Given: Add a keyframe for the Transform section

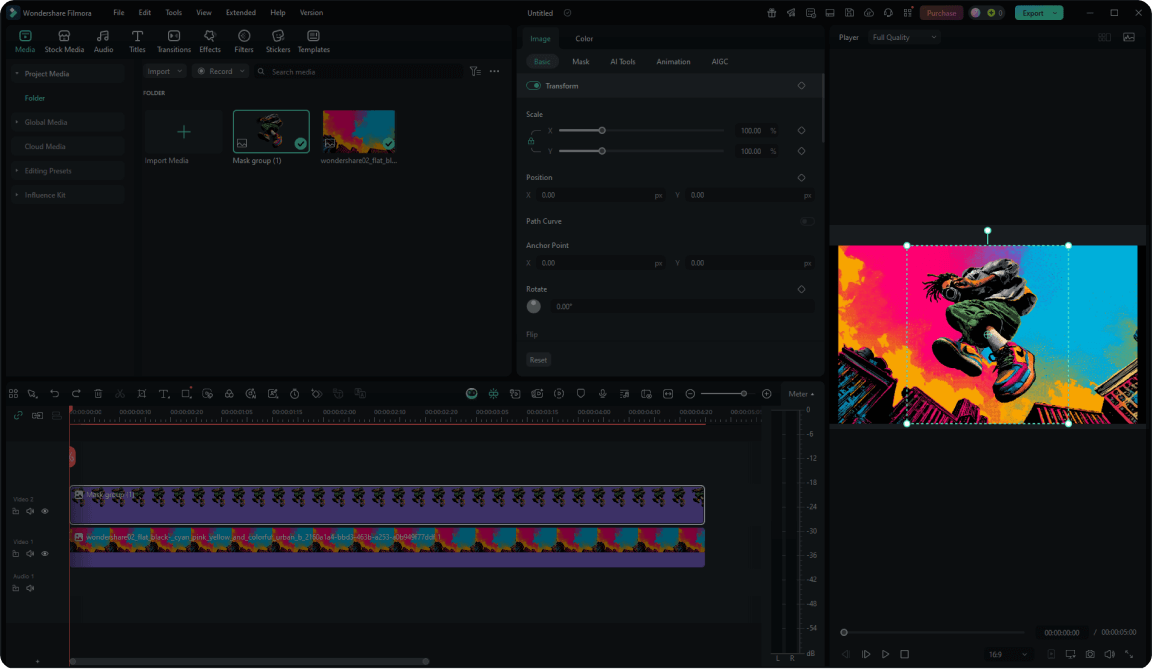Looking at the screenshot, I should tap(802, 86).
